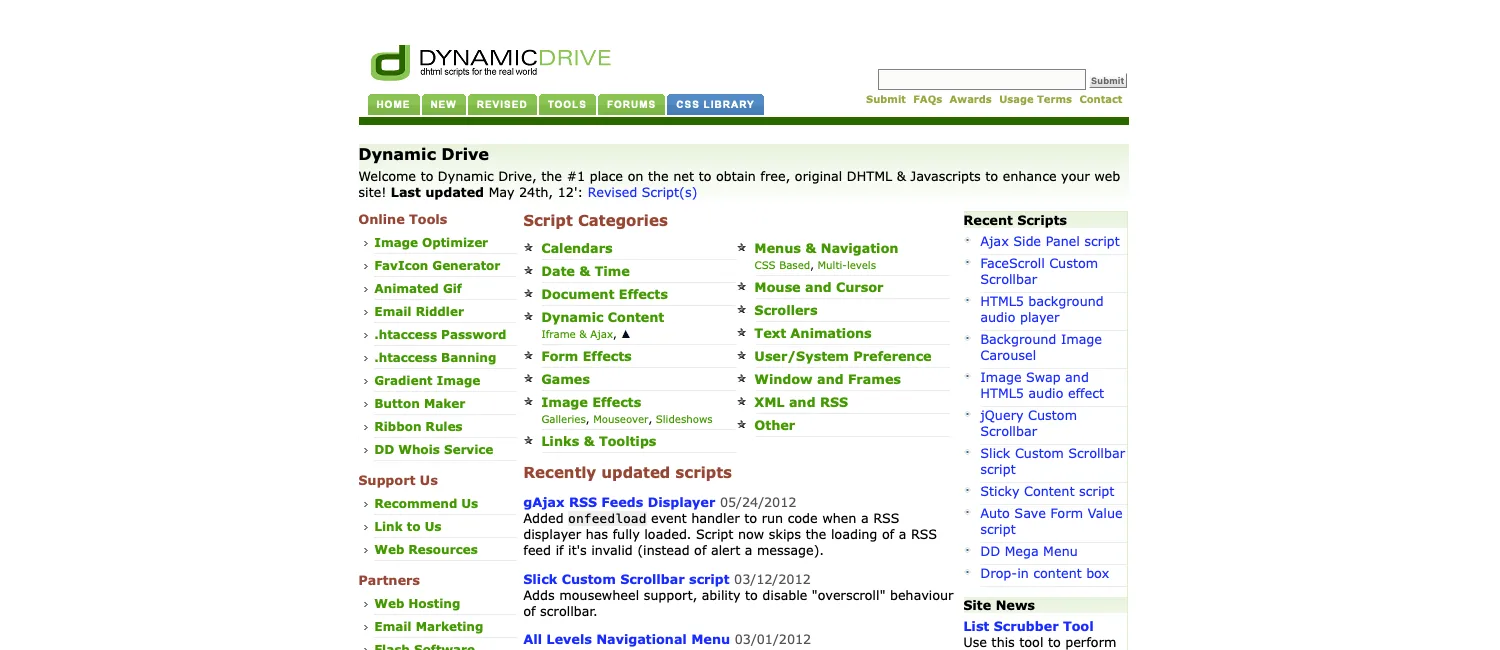Open Web Resources link
This screenshot has width=1500, height=650.
426,550
